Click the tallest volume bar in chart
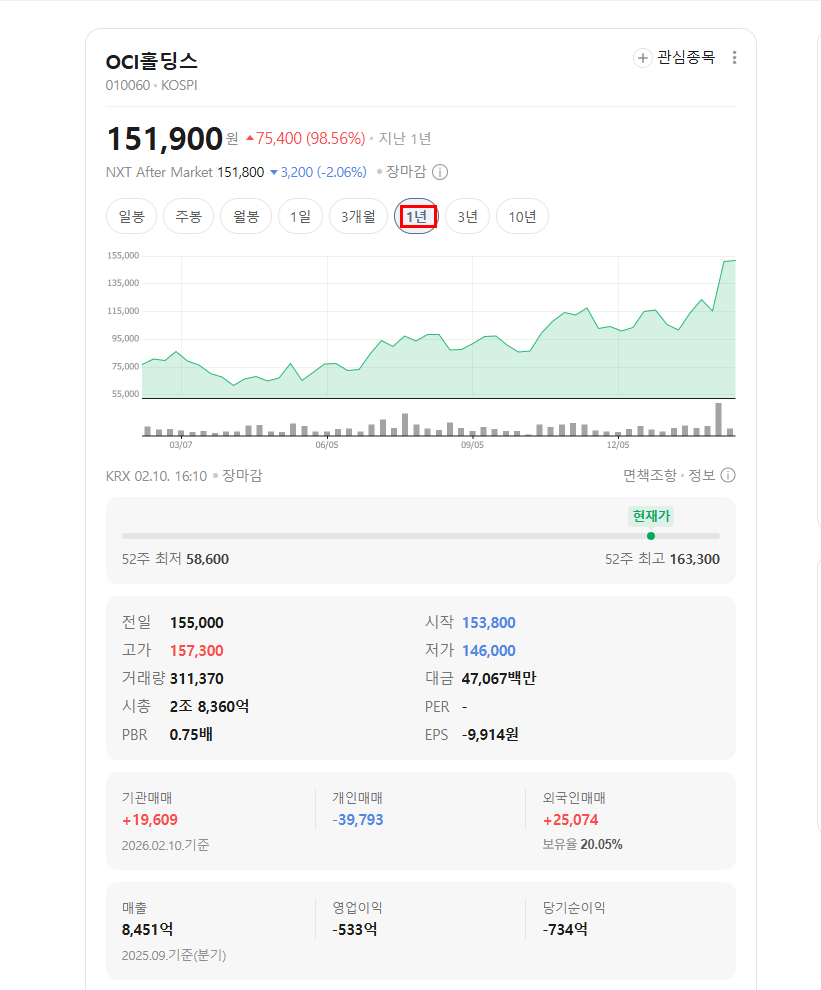 point(719,419)
